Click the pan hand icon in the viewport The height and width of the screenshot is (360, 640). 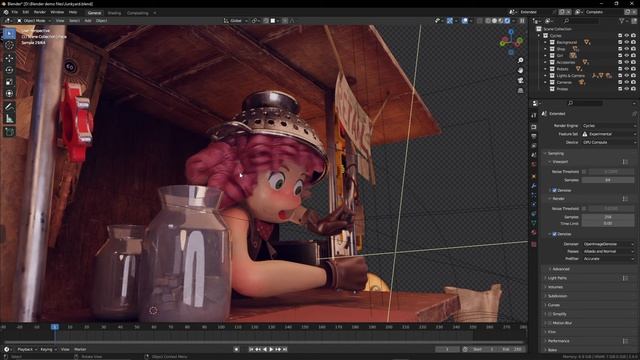pos(520,70)
